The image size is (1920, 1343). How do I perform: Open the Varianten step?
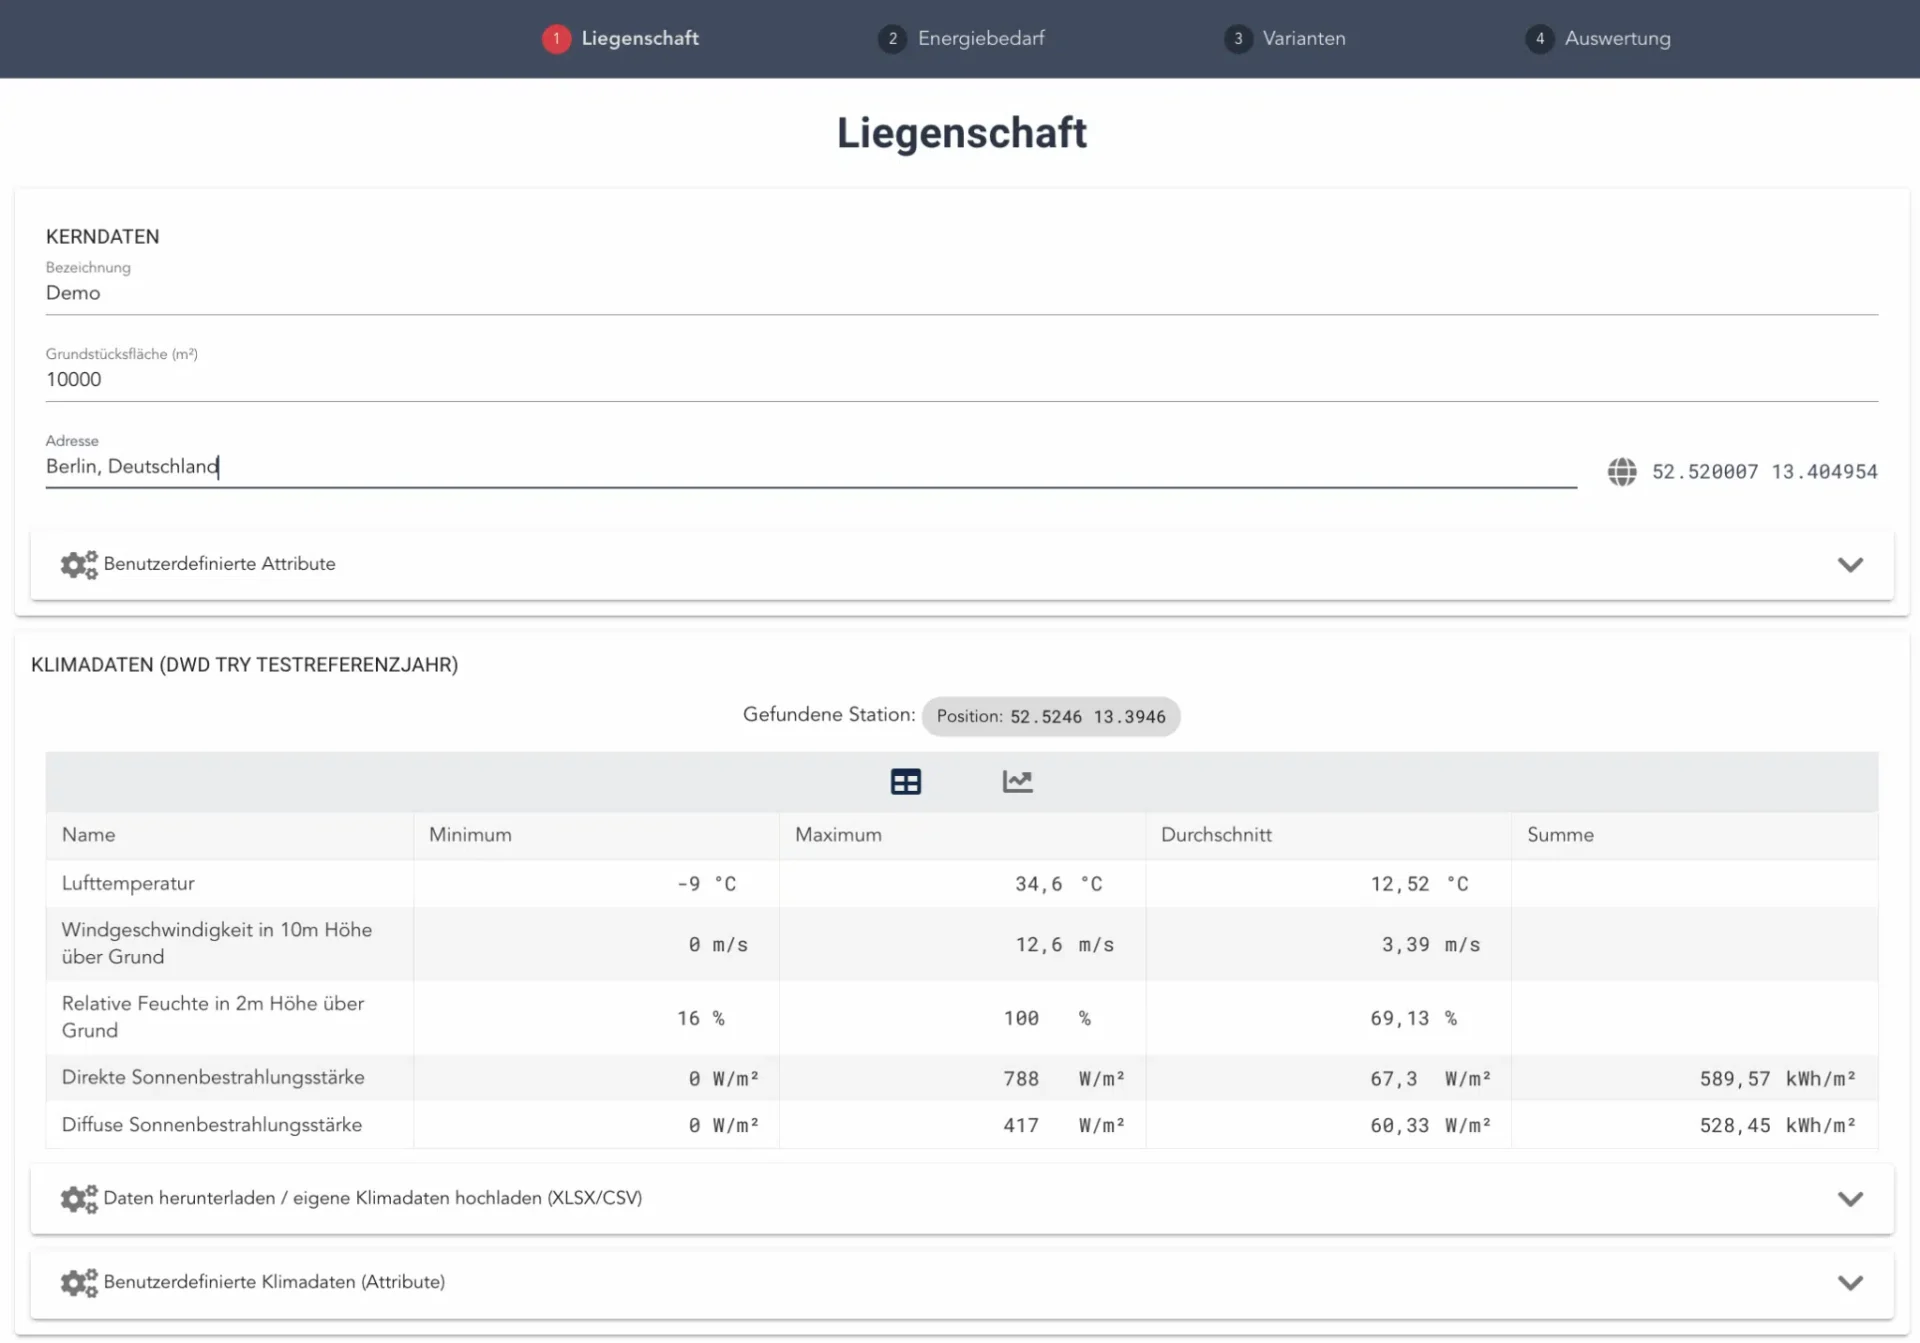pyautogui.click(x=1303, y=39)
